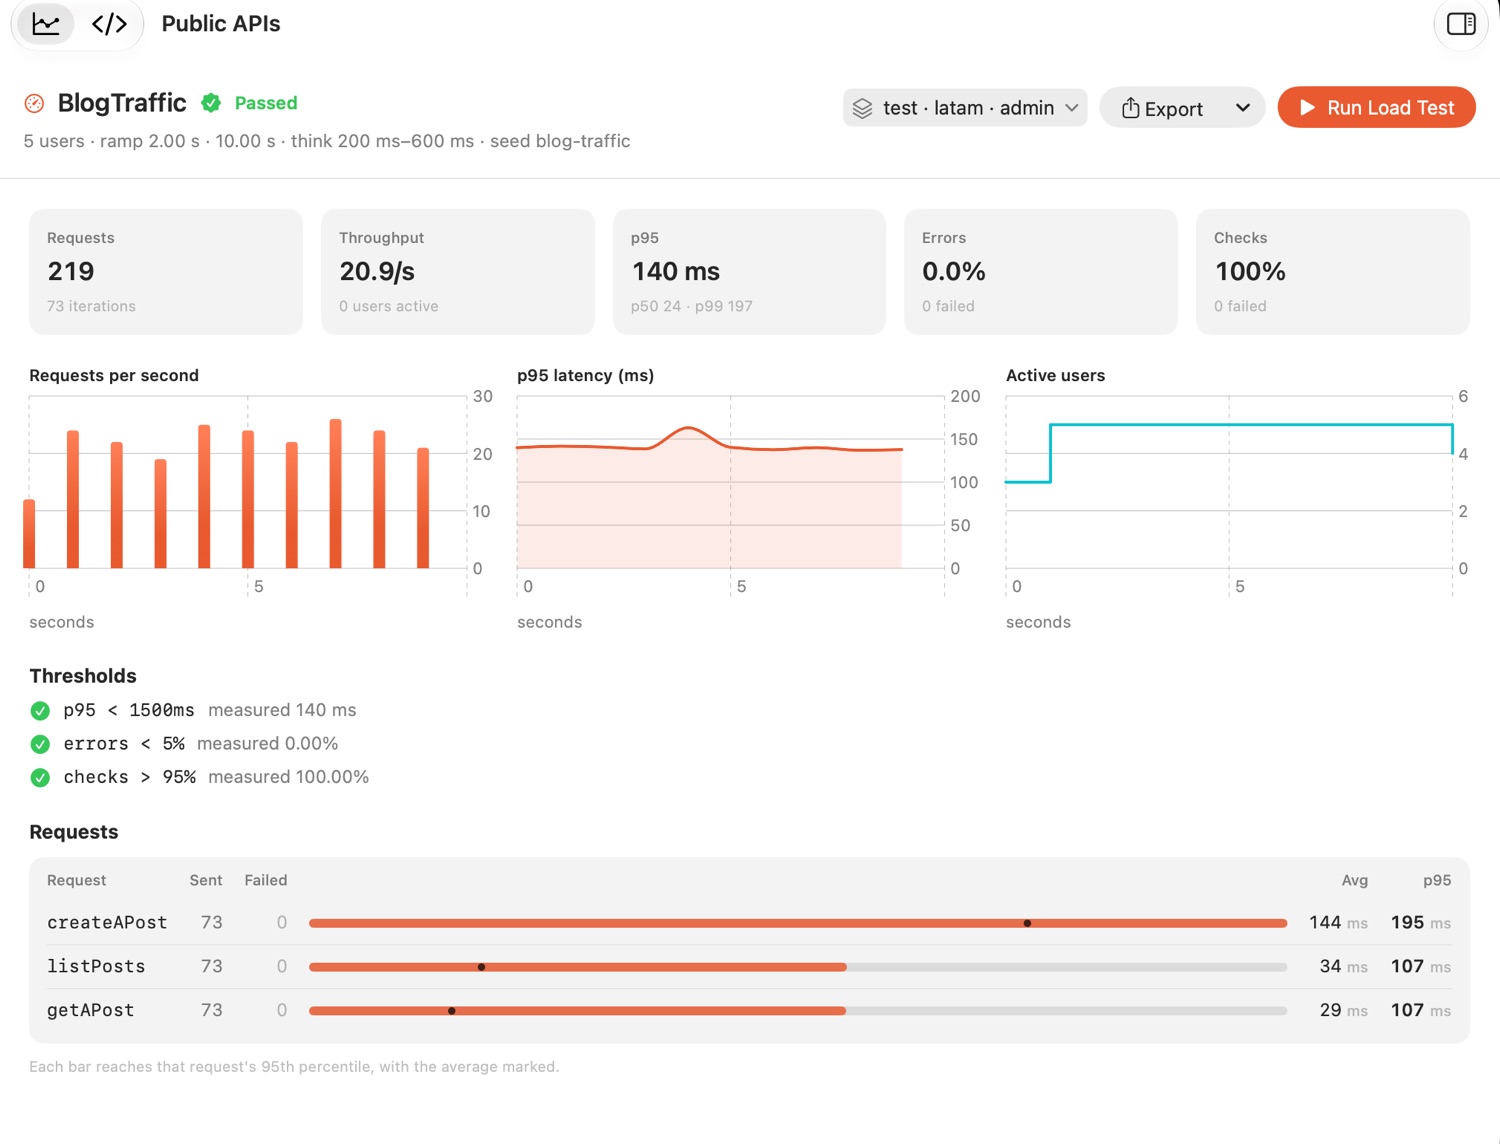Click the Passed status label
1500x1144 pixels.
pyautogui.click(x=266, y=103)
